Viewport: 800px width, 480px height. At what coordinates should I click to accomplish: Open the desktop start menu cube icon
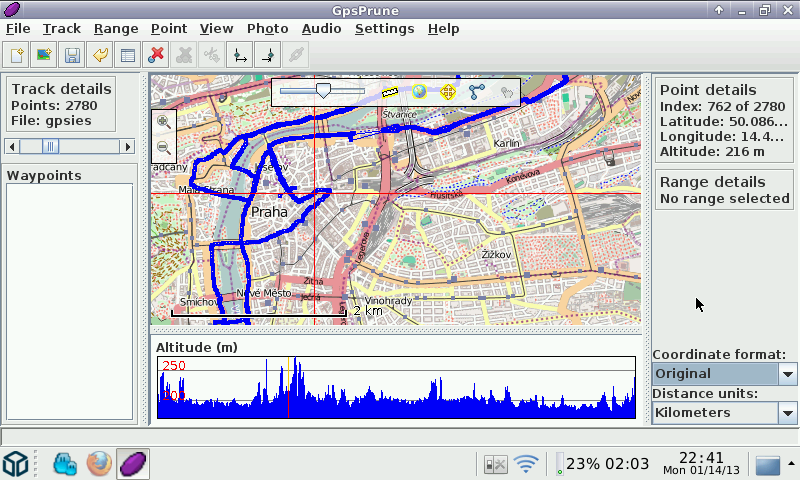(x=16, y=464)
